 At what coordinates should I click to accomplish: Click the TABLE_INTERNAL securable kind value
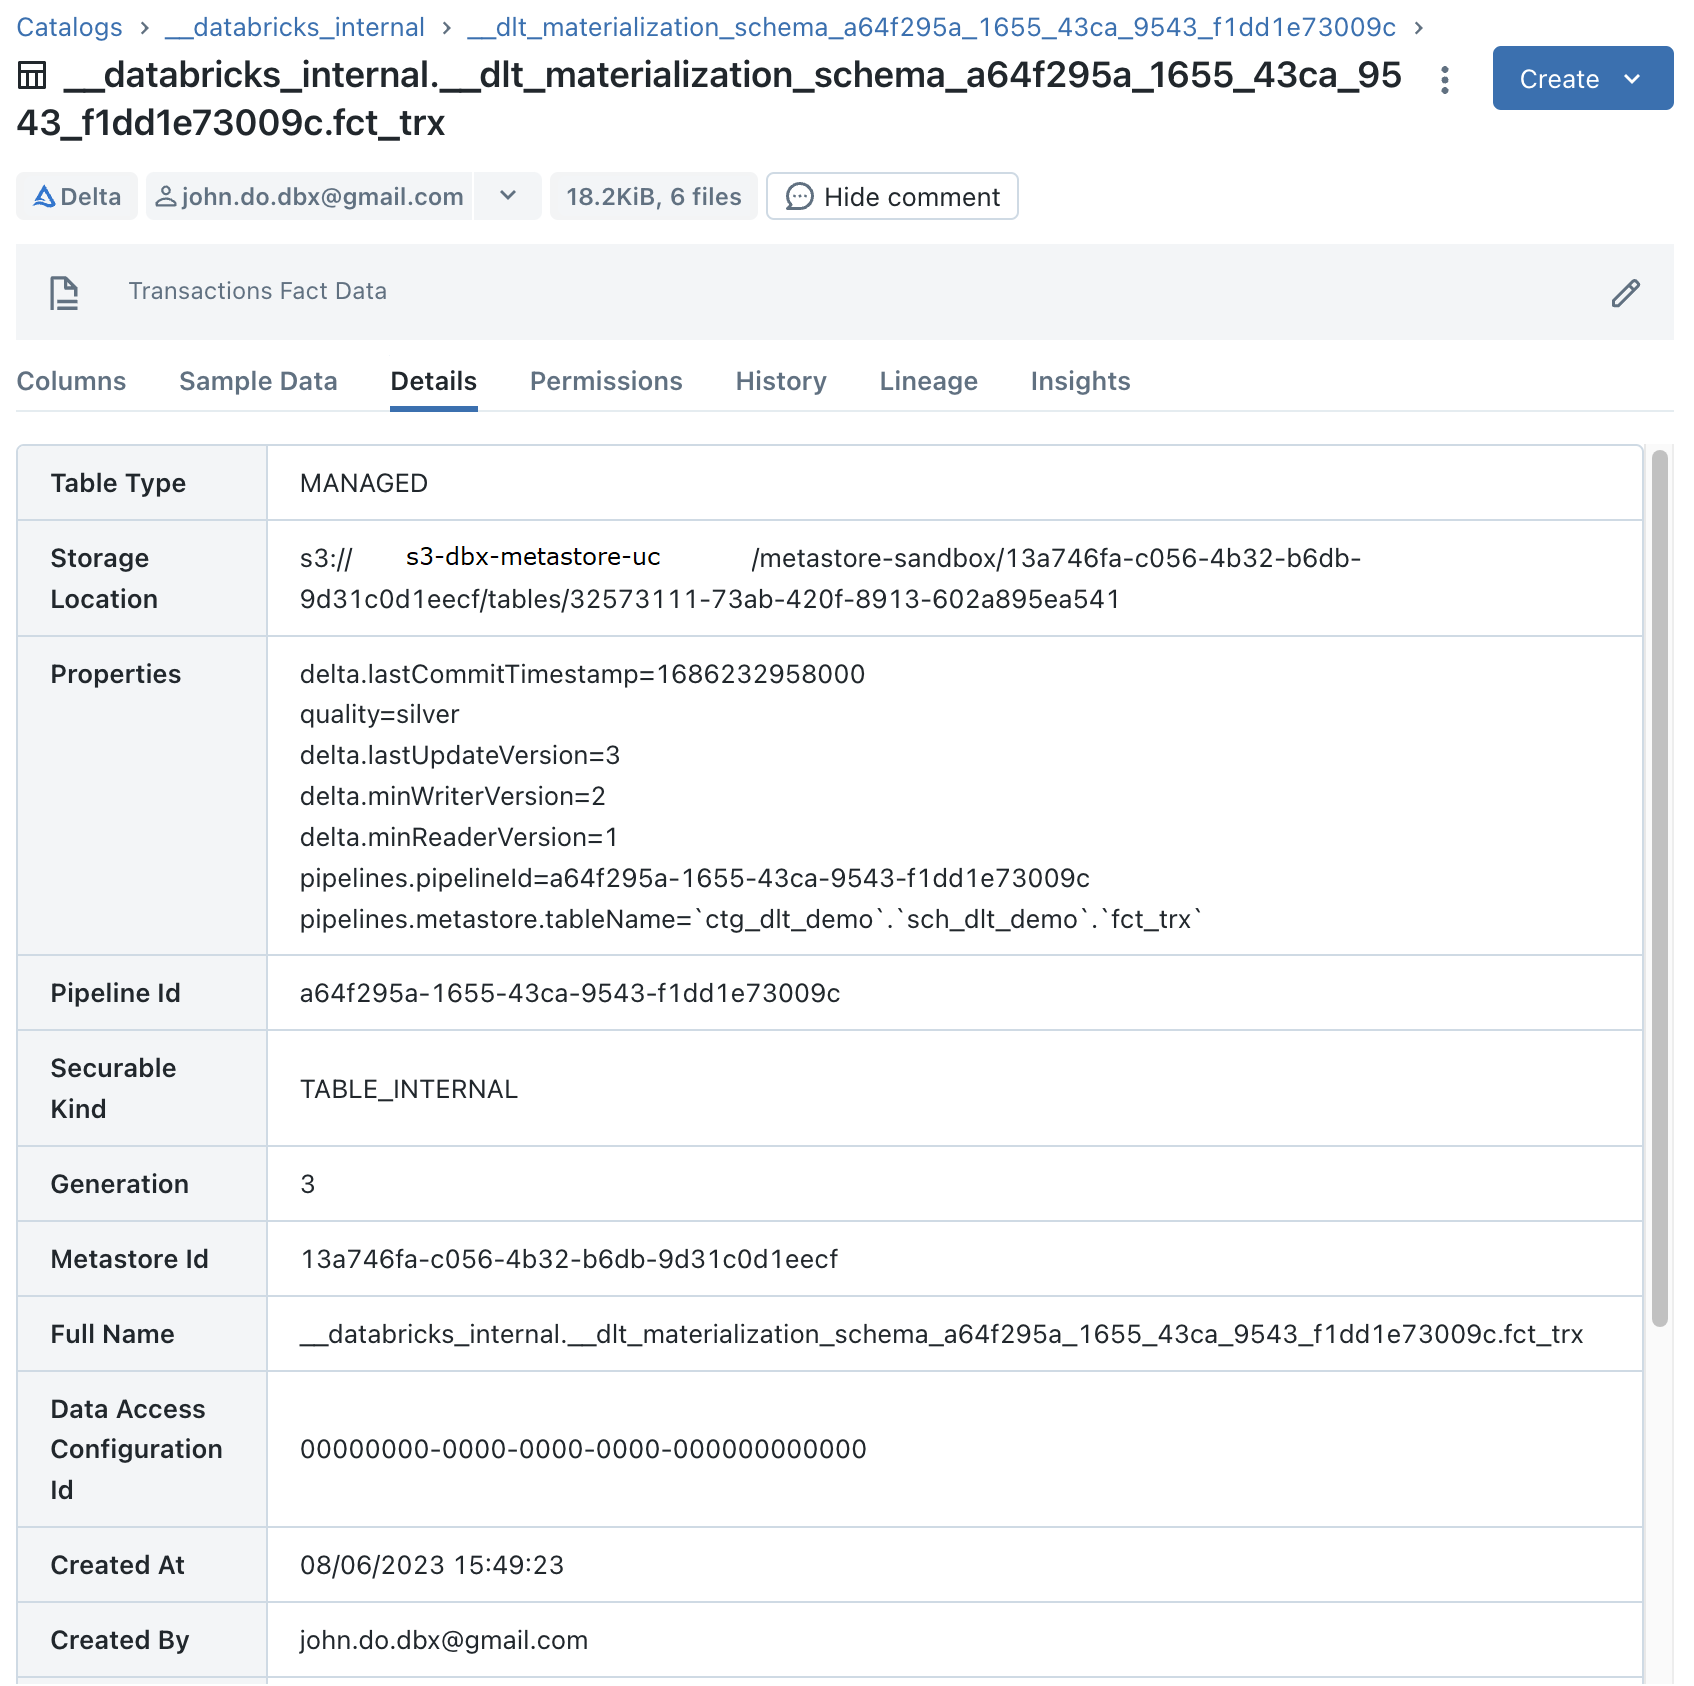pos(409,1089)
